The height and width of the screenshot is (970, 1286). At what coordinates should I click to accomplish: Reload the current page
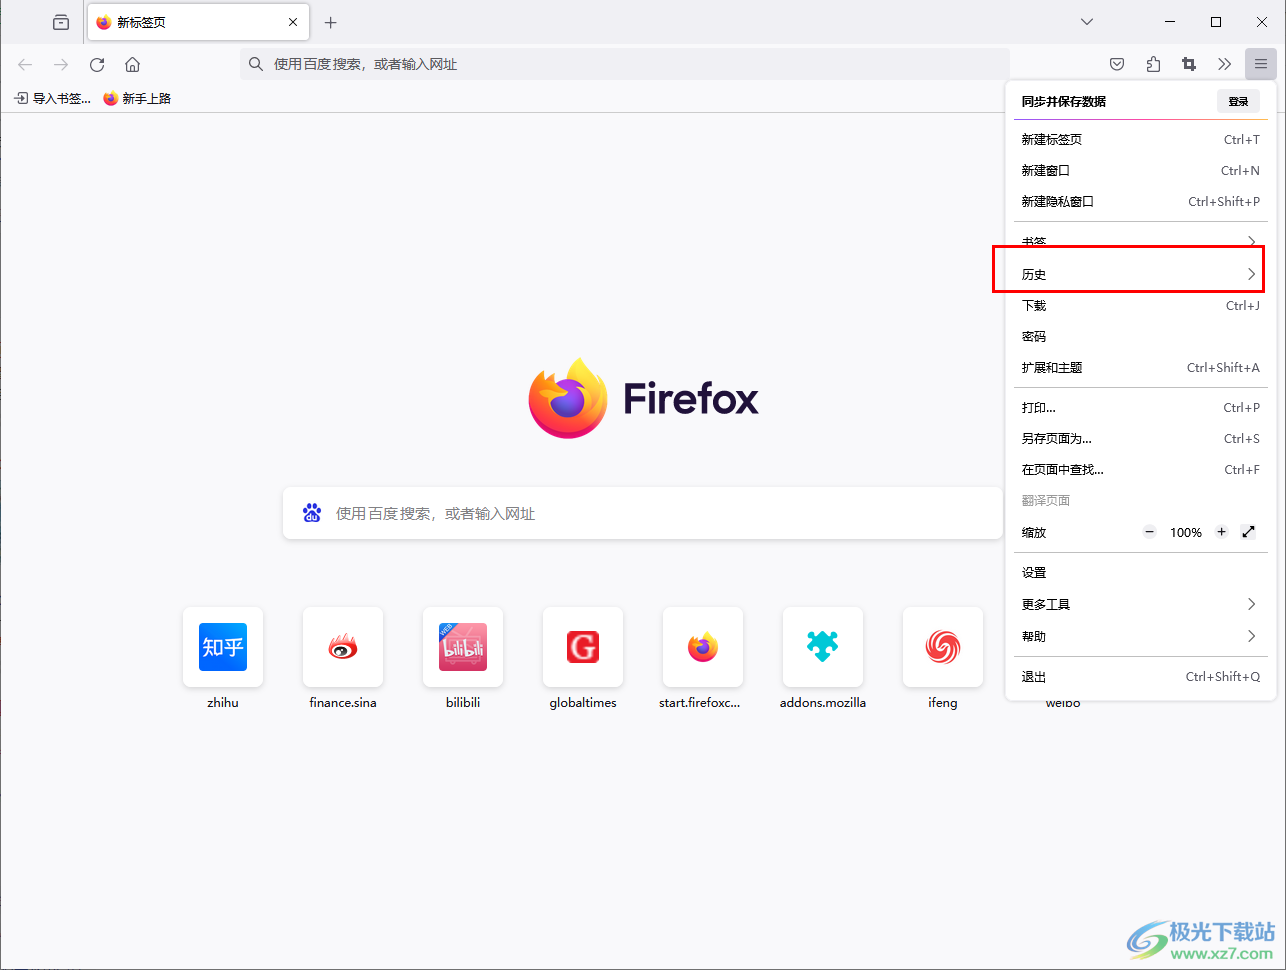coord(97,64)
